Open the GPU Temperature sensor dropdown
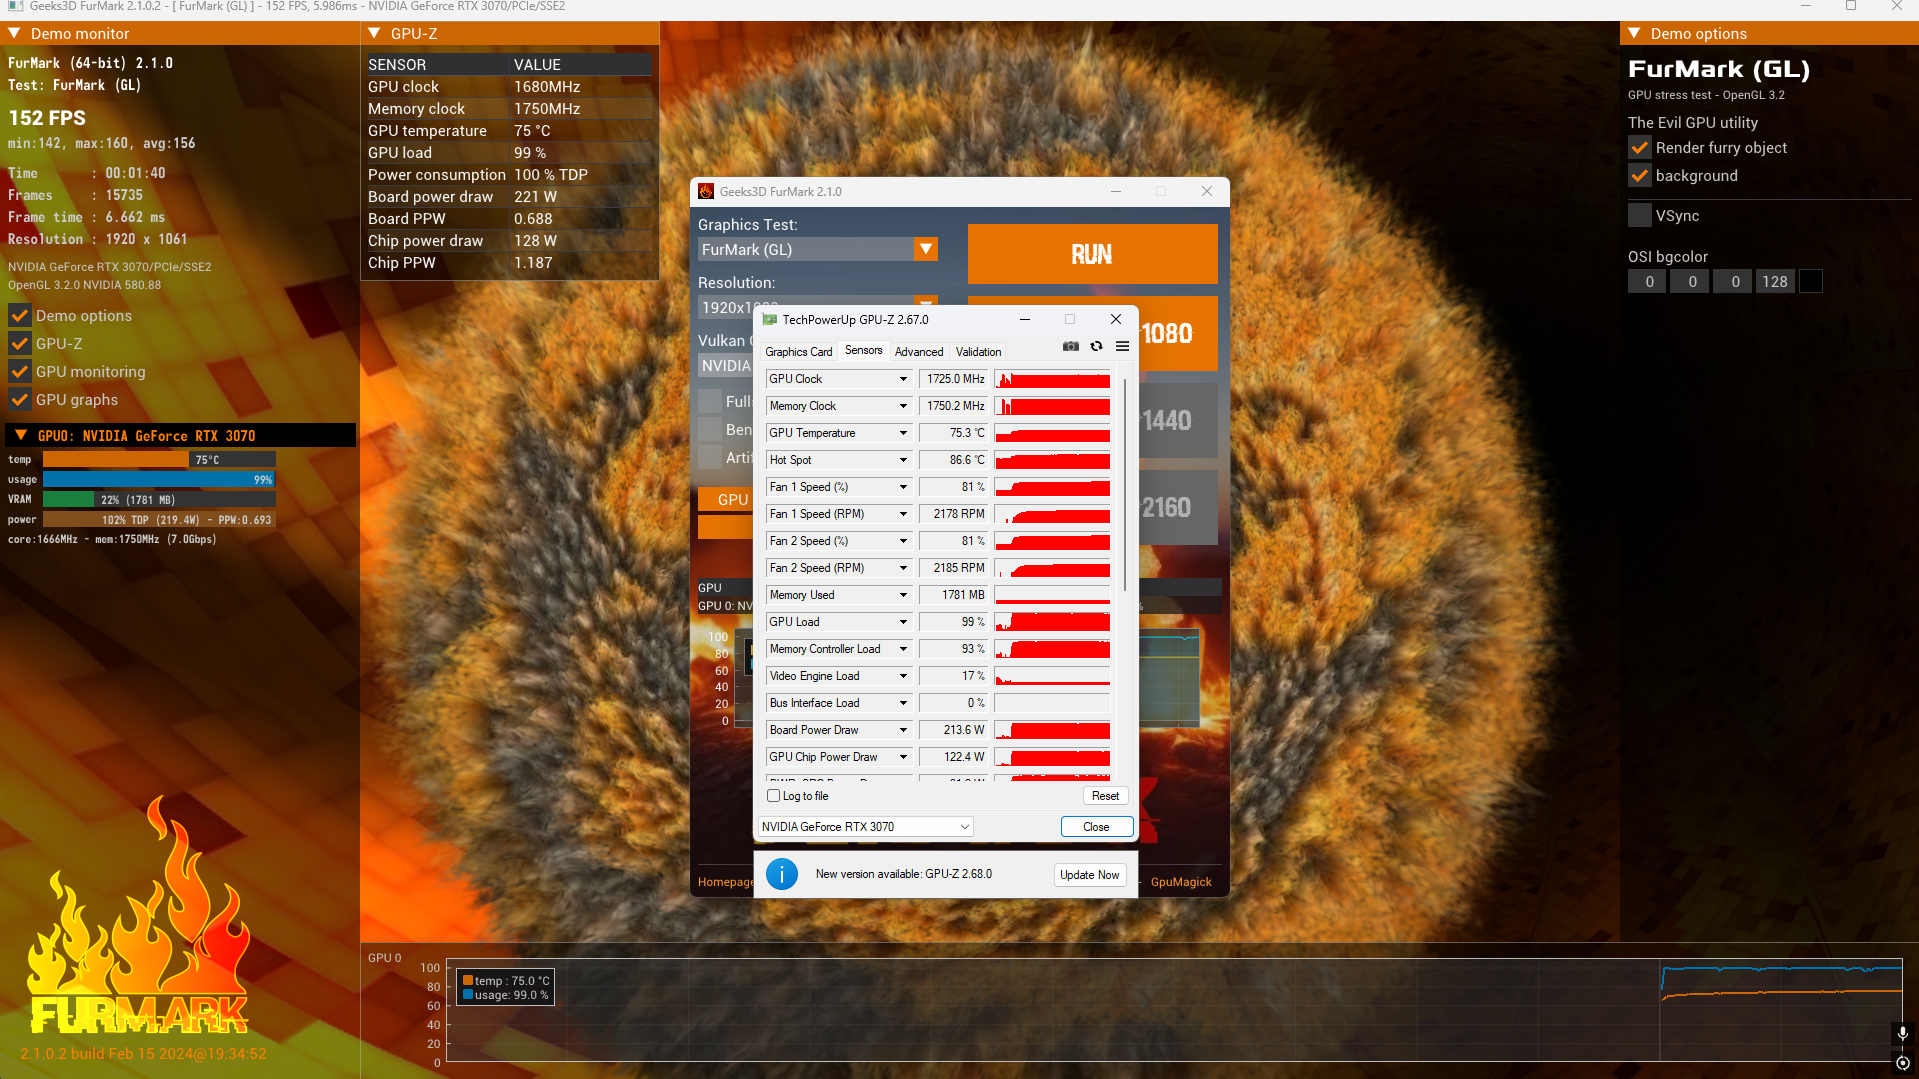 (x=903, y=433)
